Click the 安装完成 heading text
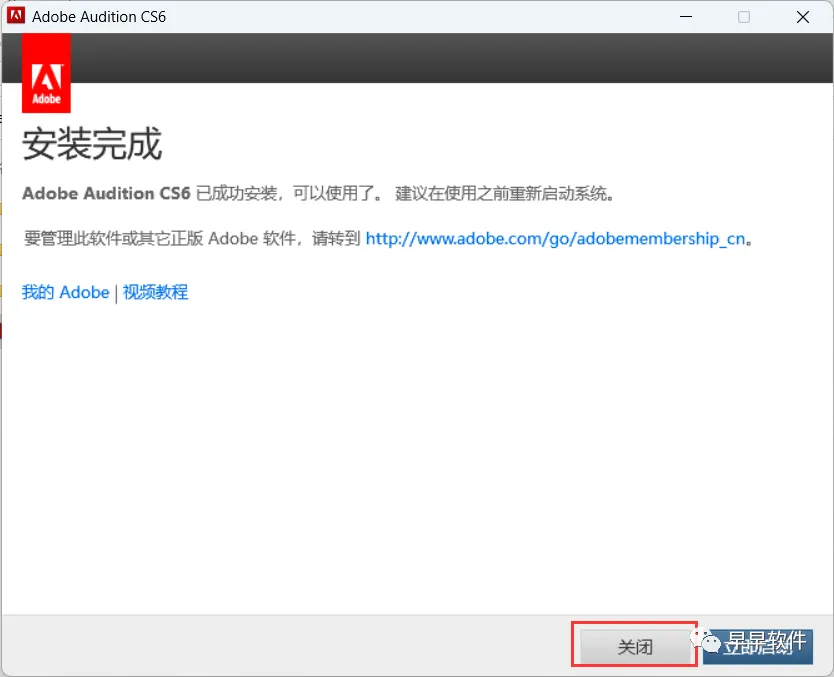The image size is (834, 677). (x=91, y=144)
